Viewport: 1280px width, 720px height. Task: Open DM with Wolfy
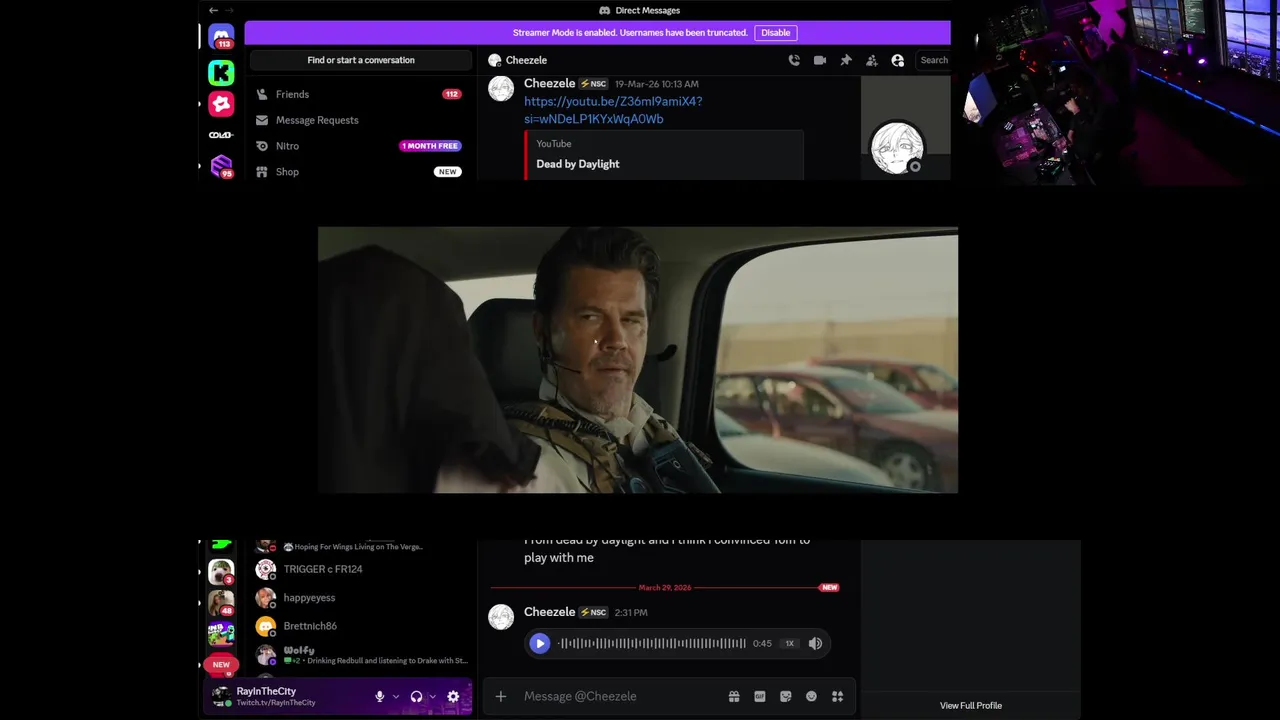(x=361, y=655)
